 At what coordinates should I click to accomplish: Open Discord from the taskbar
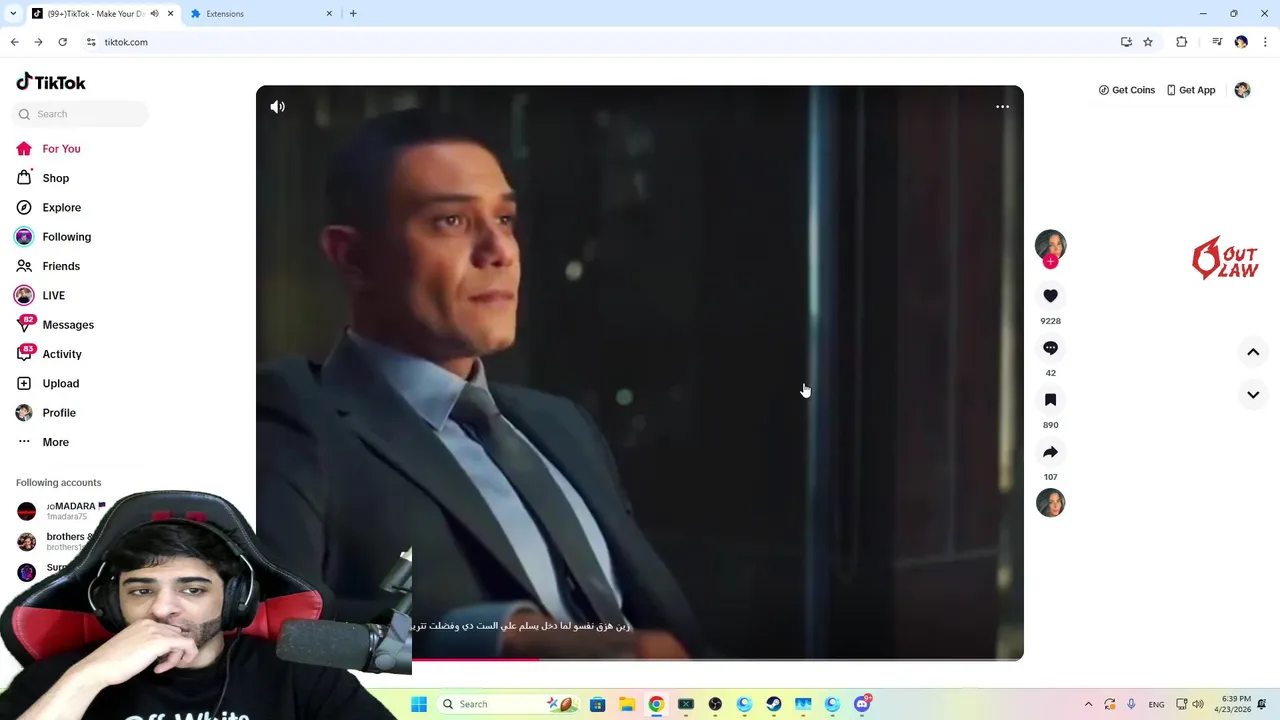pyautogui.click(x=862, y=704)
